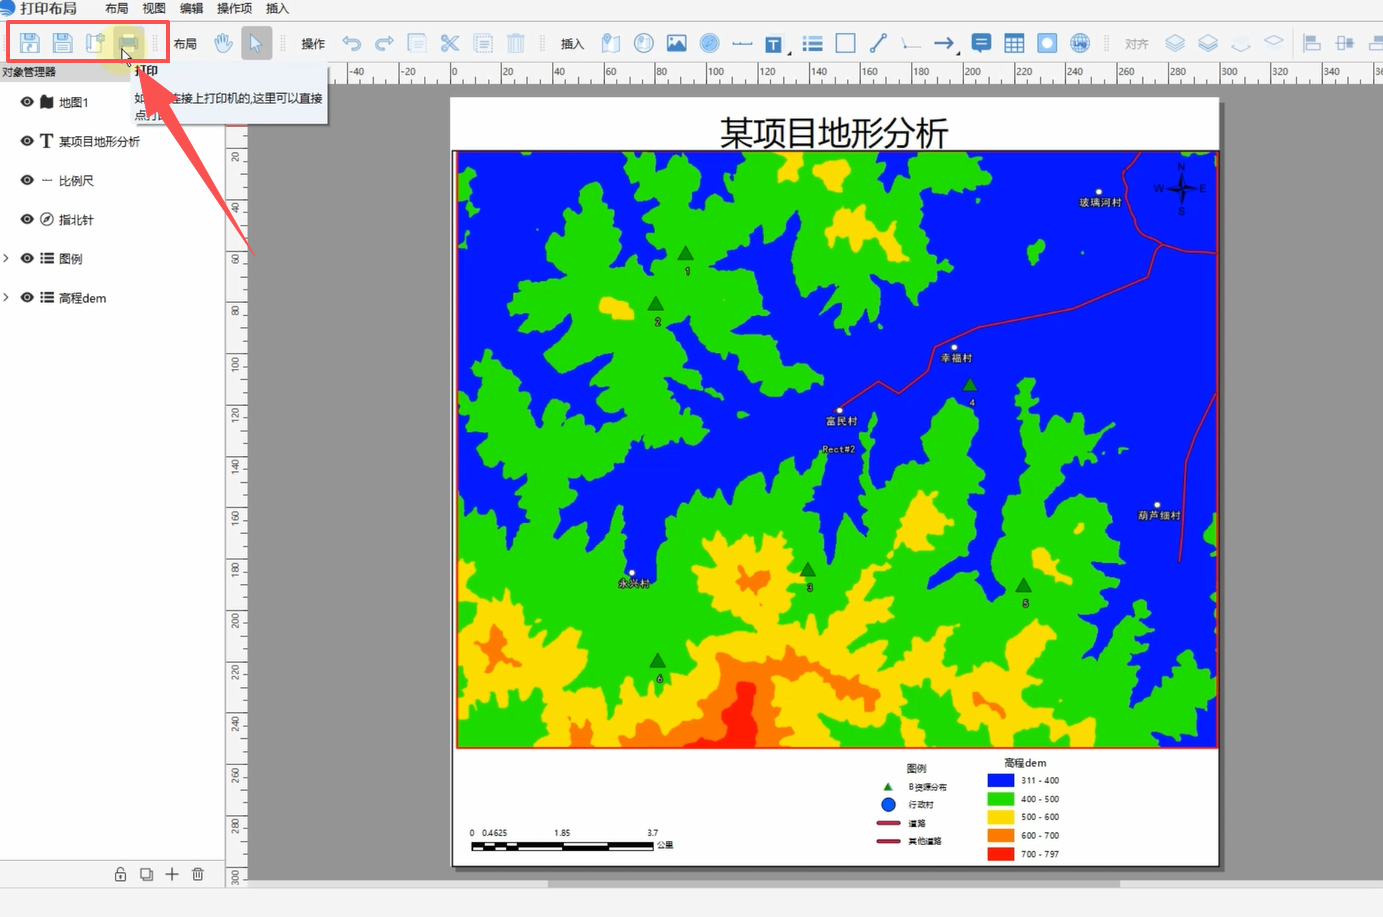
Task: Open the 布局 menu
Action: pyautogui.click(x=117, y=9)
